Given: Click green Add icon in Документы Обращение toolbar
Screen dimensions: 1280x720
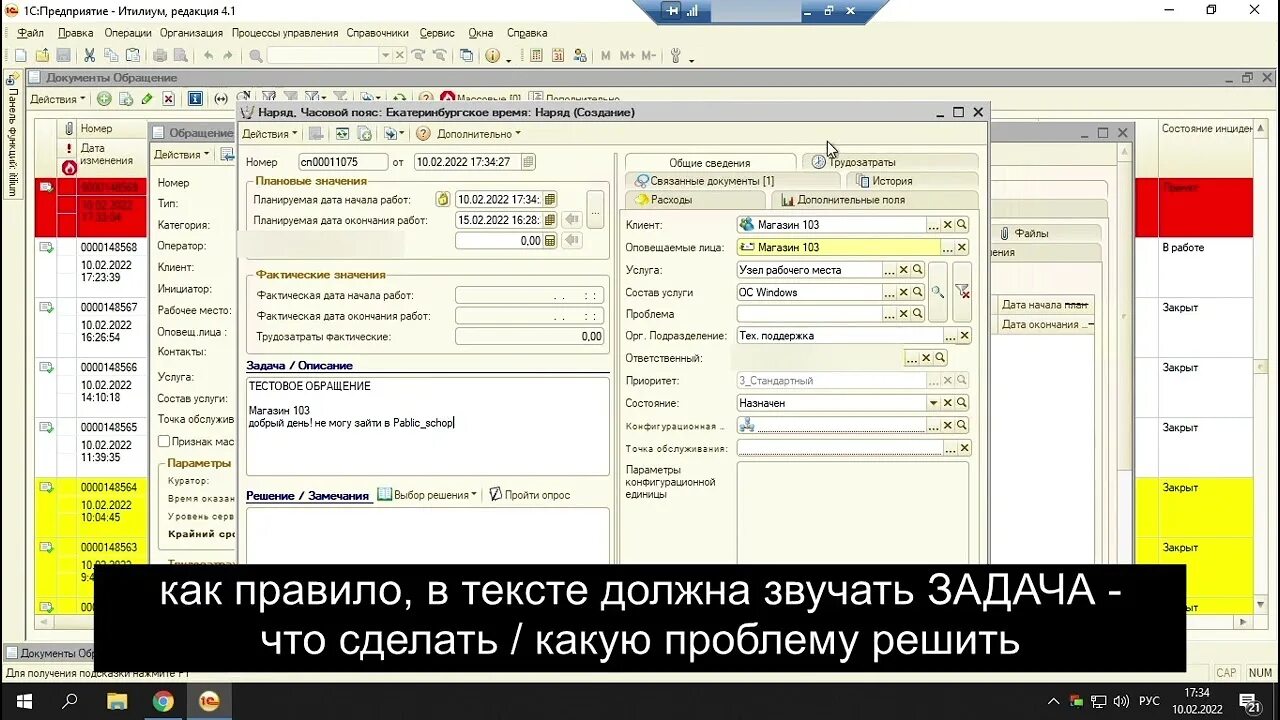Looking at the screenshot, I should coord(104,99).
